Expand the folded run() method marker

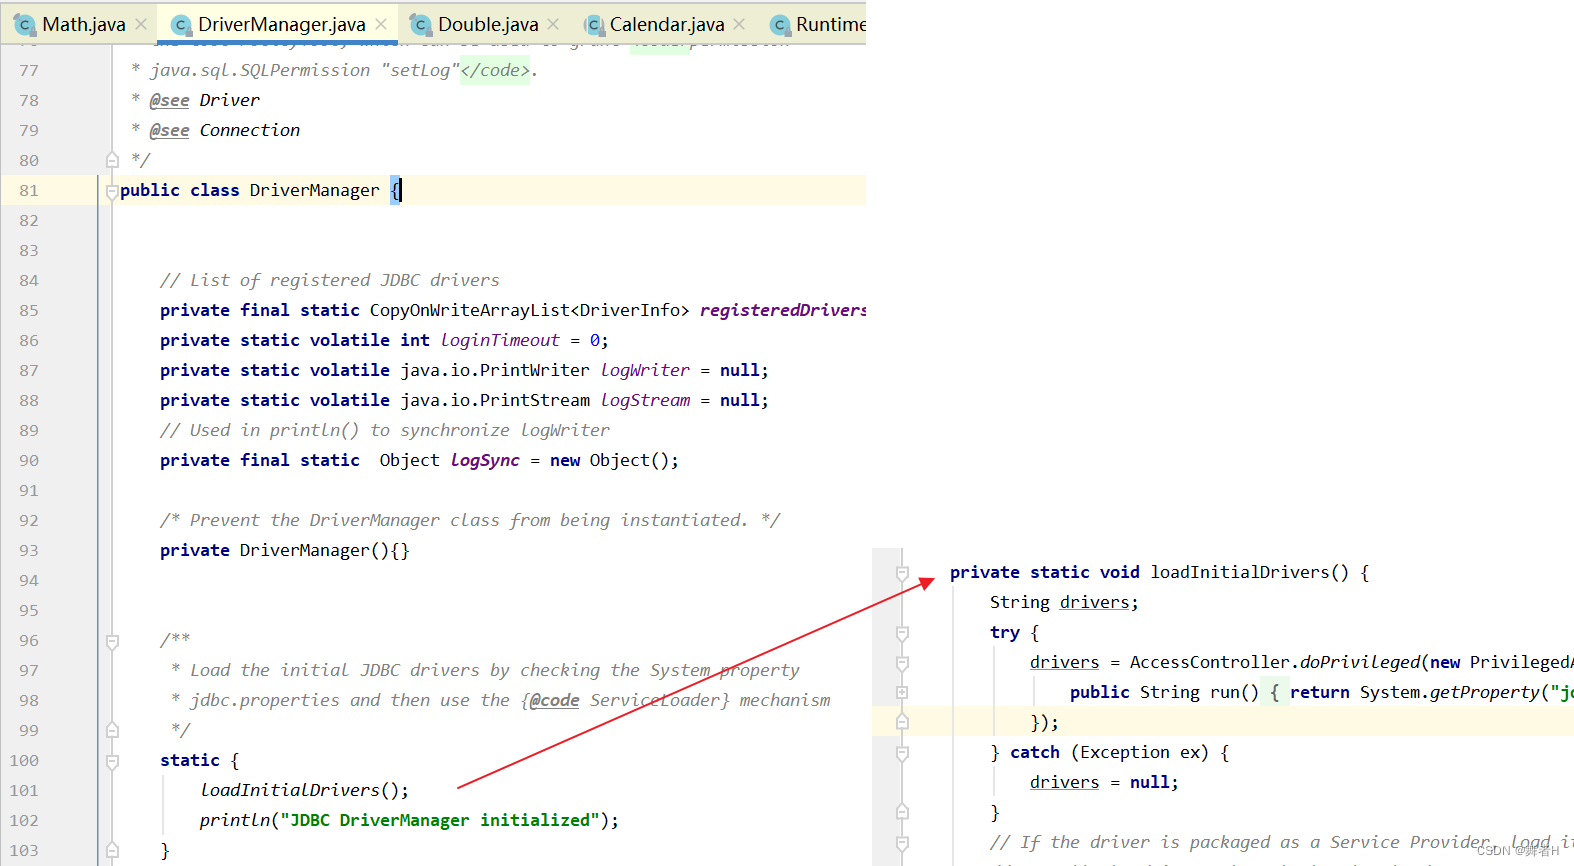pyautogui.click(x=902, y=692)
